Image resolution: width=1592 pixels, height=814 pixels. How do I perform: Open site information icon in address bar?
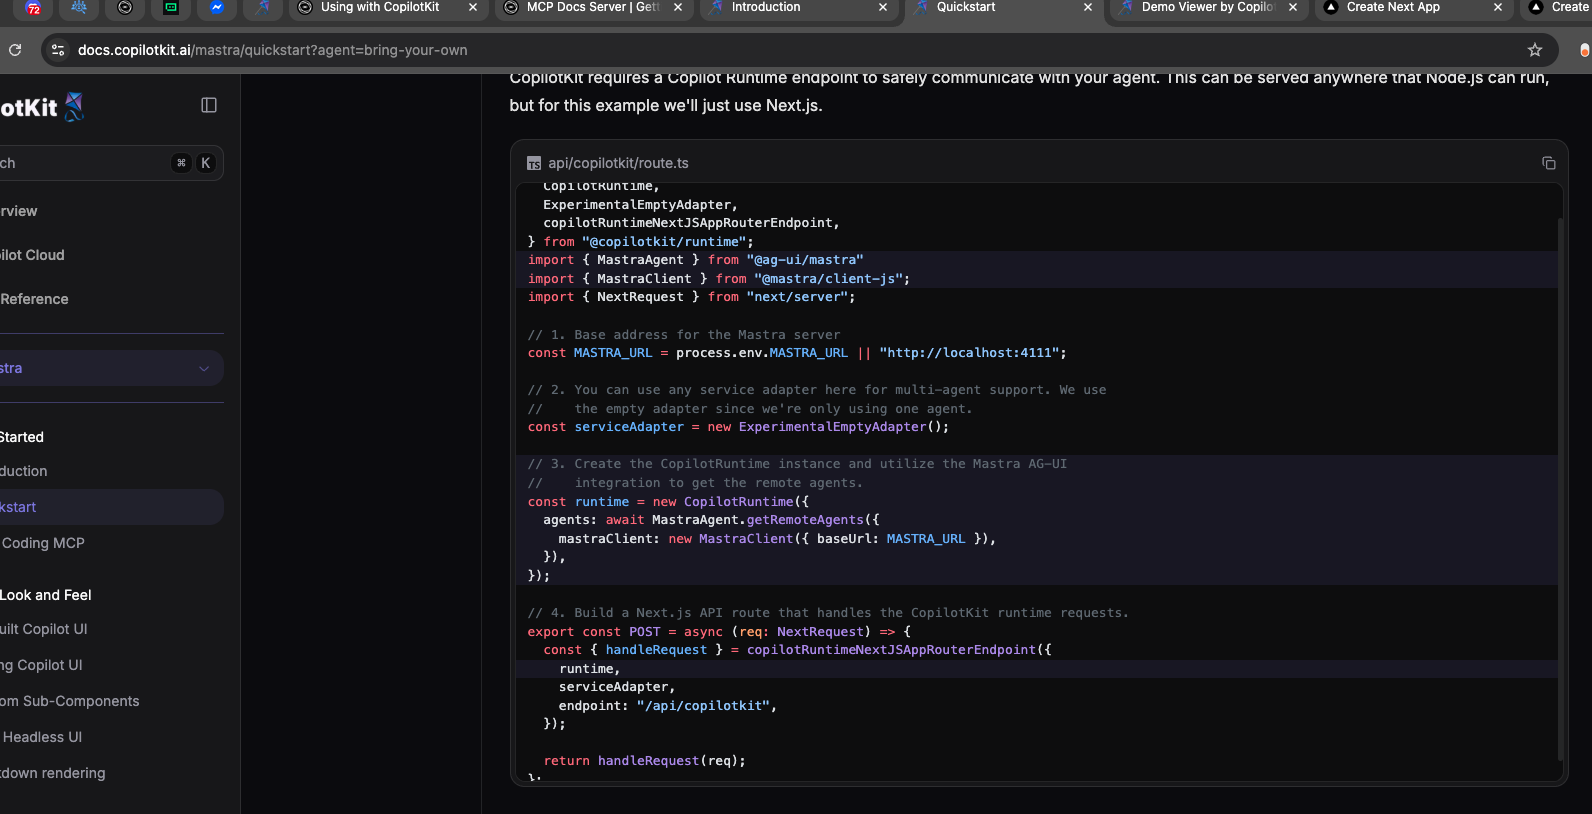pyautogui.click(x=58, y=50)
